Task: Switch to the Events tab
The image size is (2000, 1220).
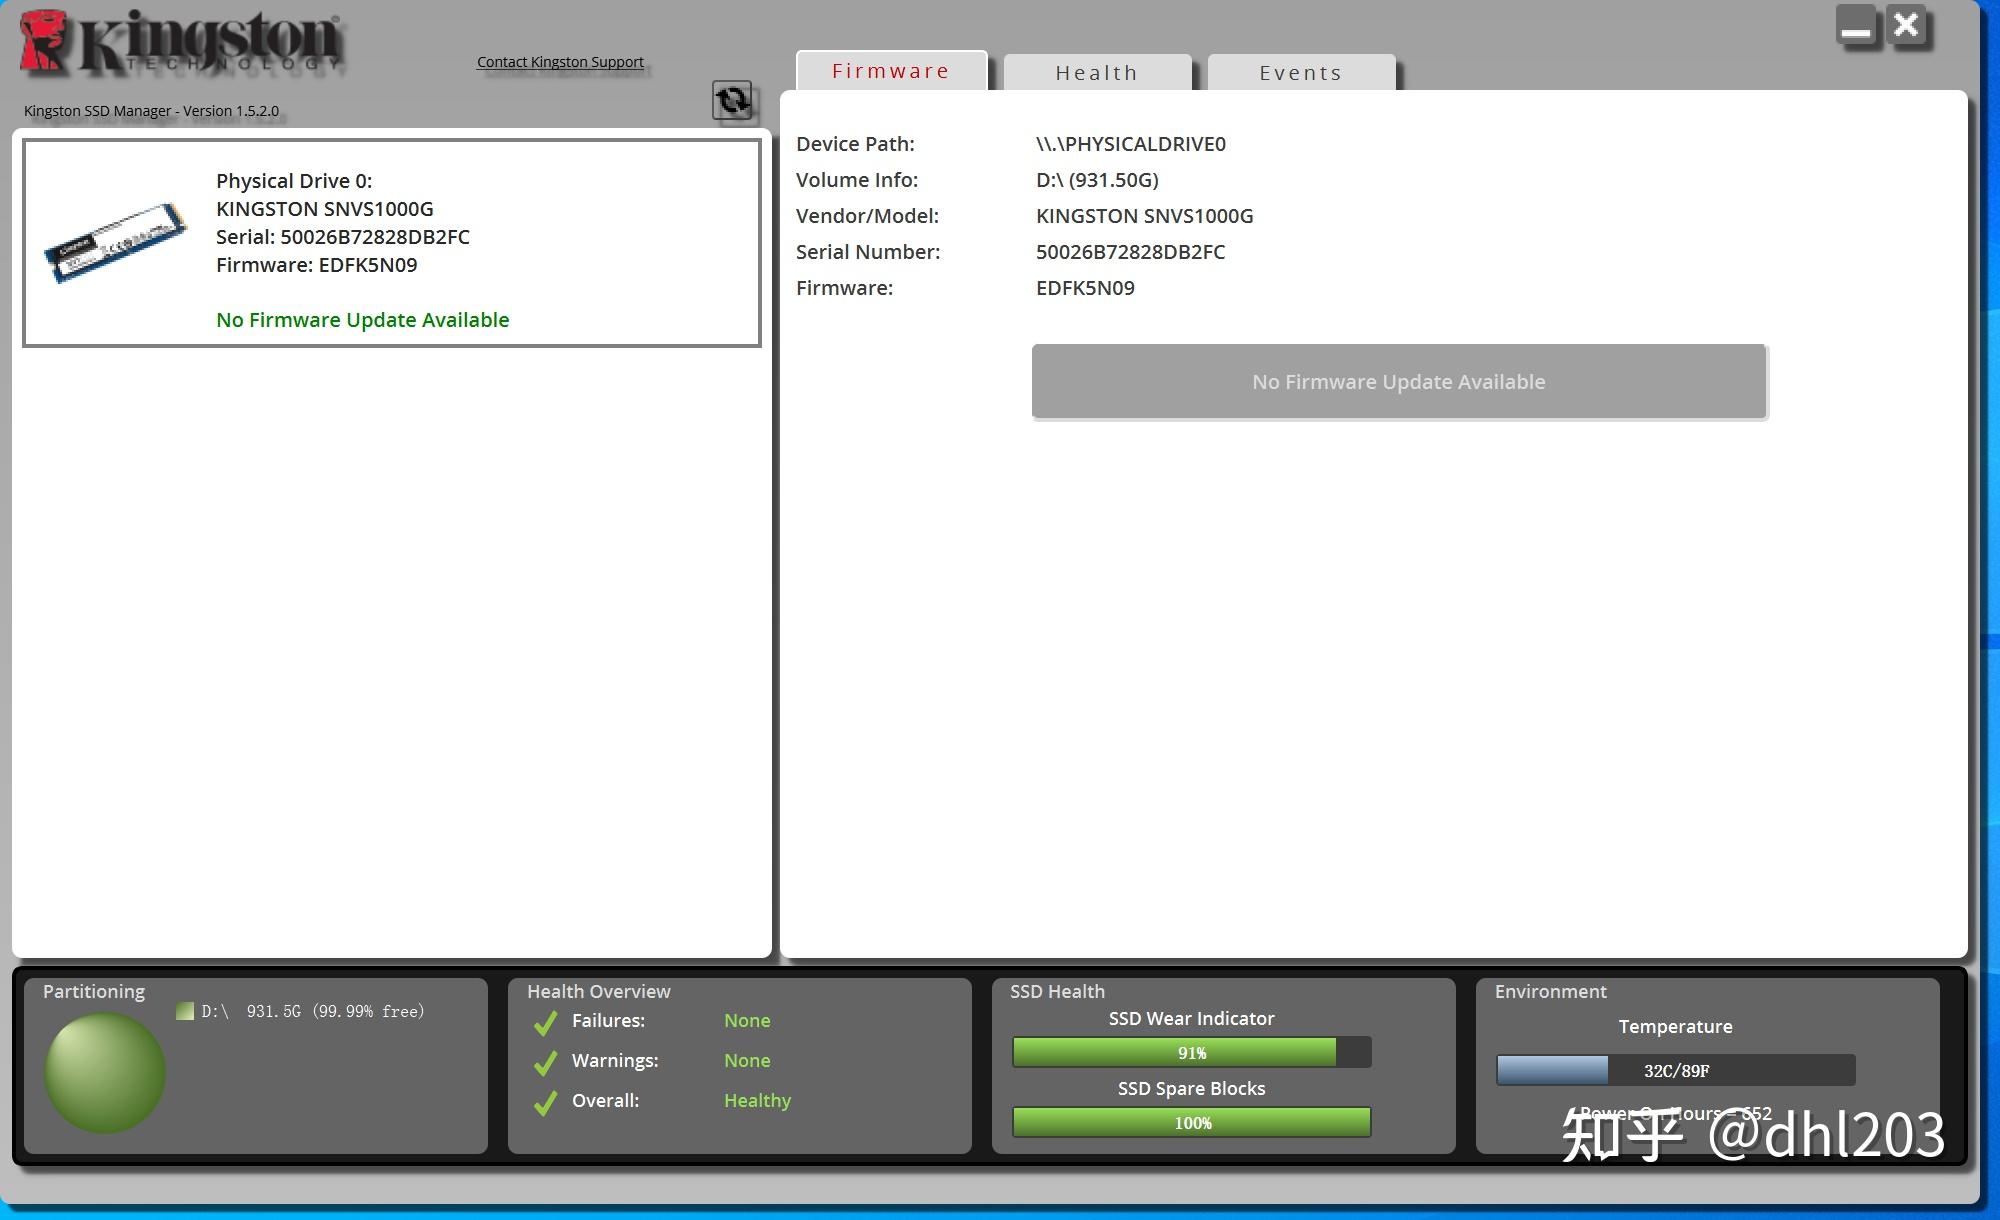Action: [1300, 73]
